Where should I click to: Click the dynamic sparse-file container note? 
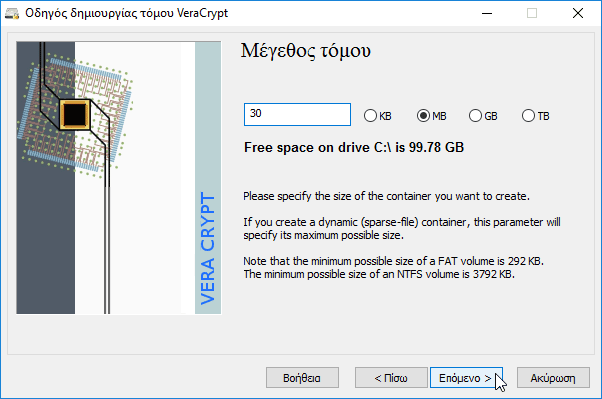coord(402,228)
